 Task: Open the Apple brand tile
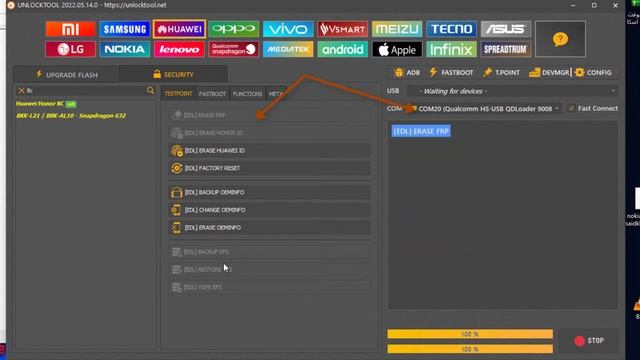(x=397, y=49)
